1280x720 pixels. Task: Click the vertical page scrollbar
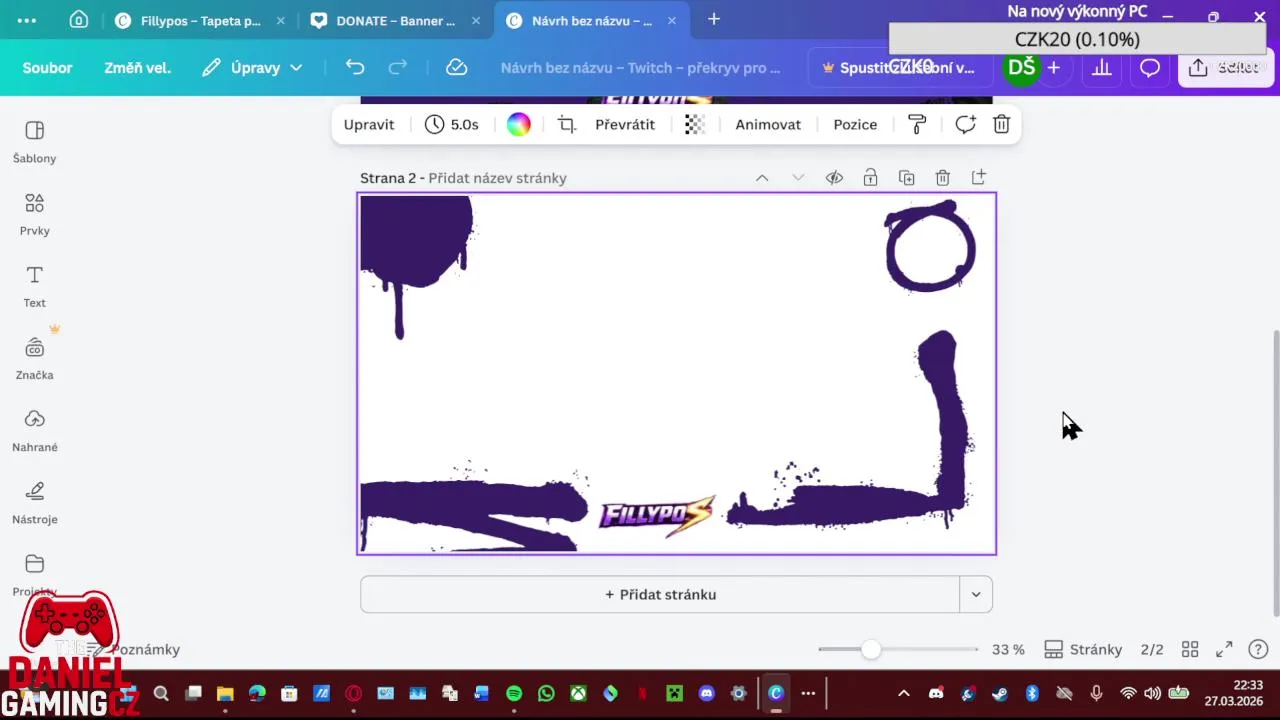tap(1275, 475)
